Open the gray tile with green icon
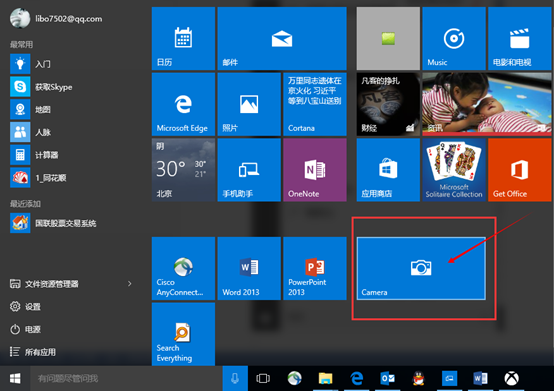The height and width of the screenshot is (391, 554). 388,38
